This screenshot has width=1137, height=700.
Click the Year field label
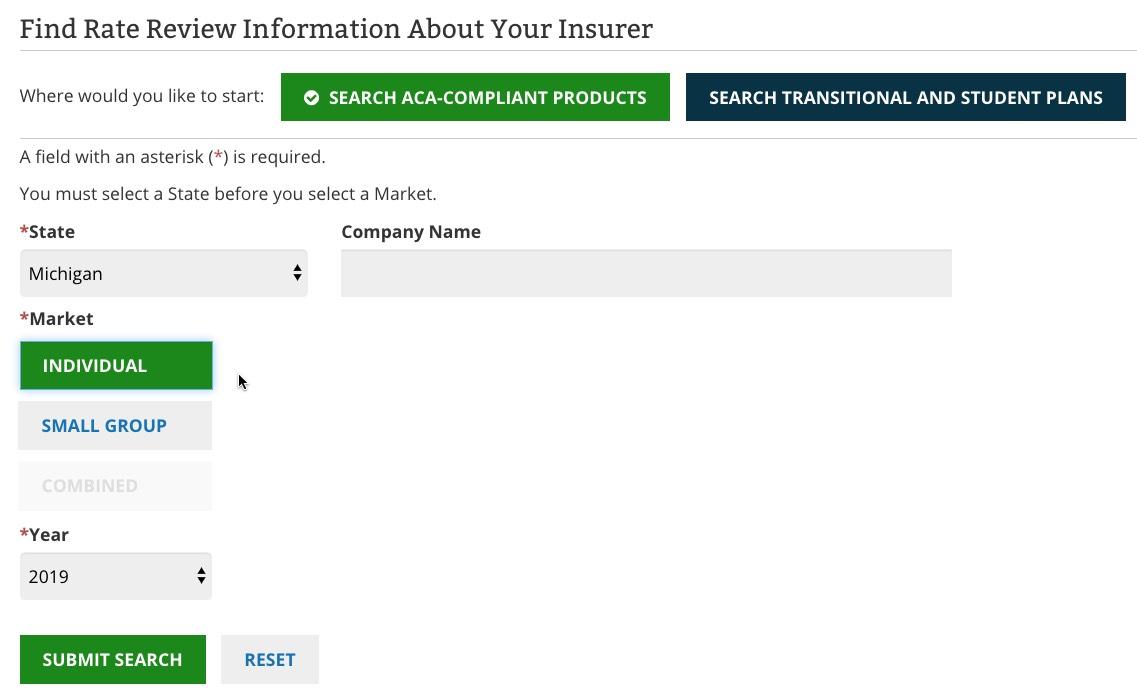click(49, 535)
